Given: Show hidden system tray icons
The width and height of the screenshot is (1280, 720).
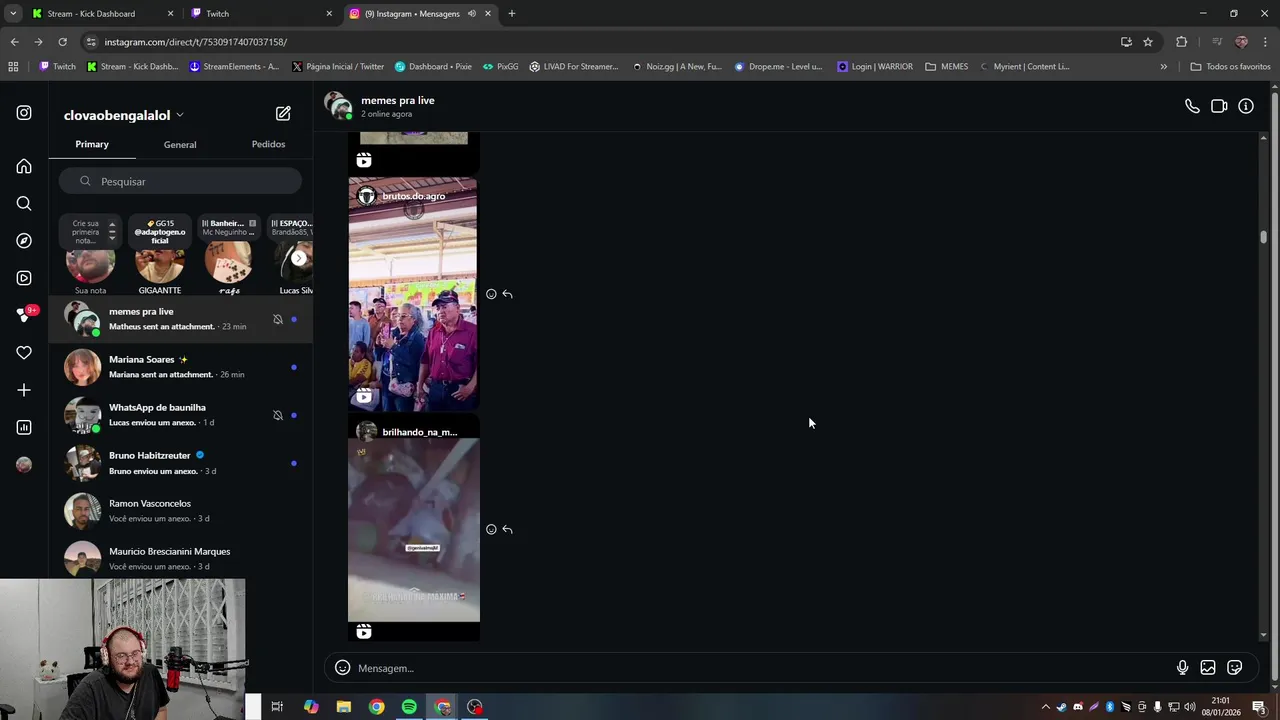Looking at the screenshot, I should pos(1045,707).
